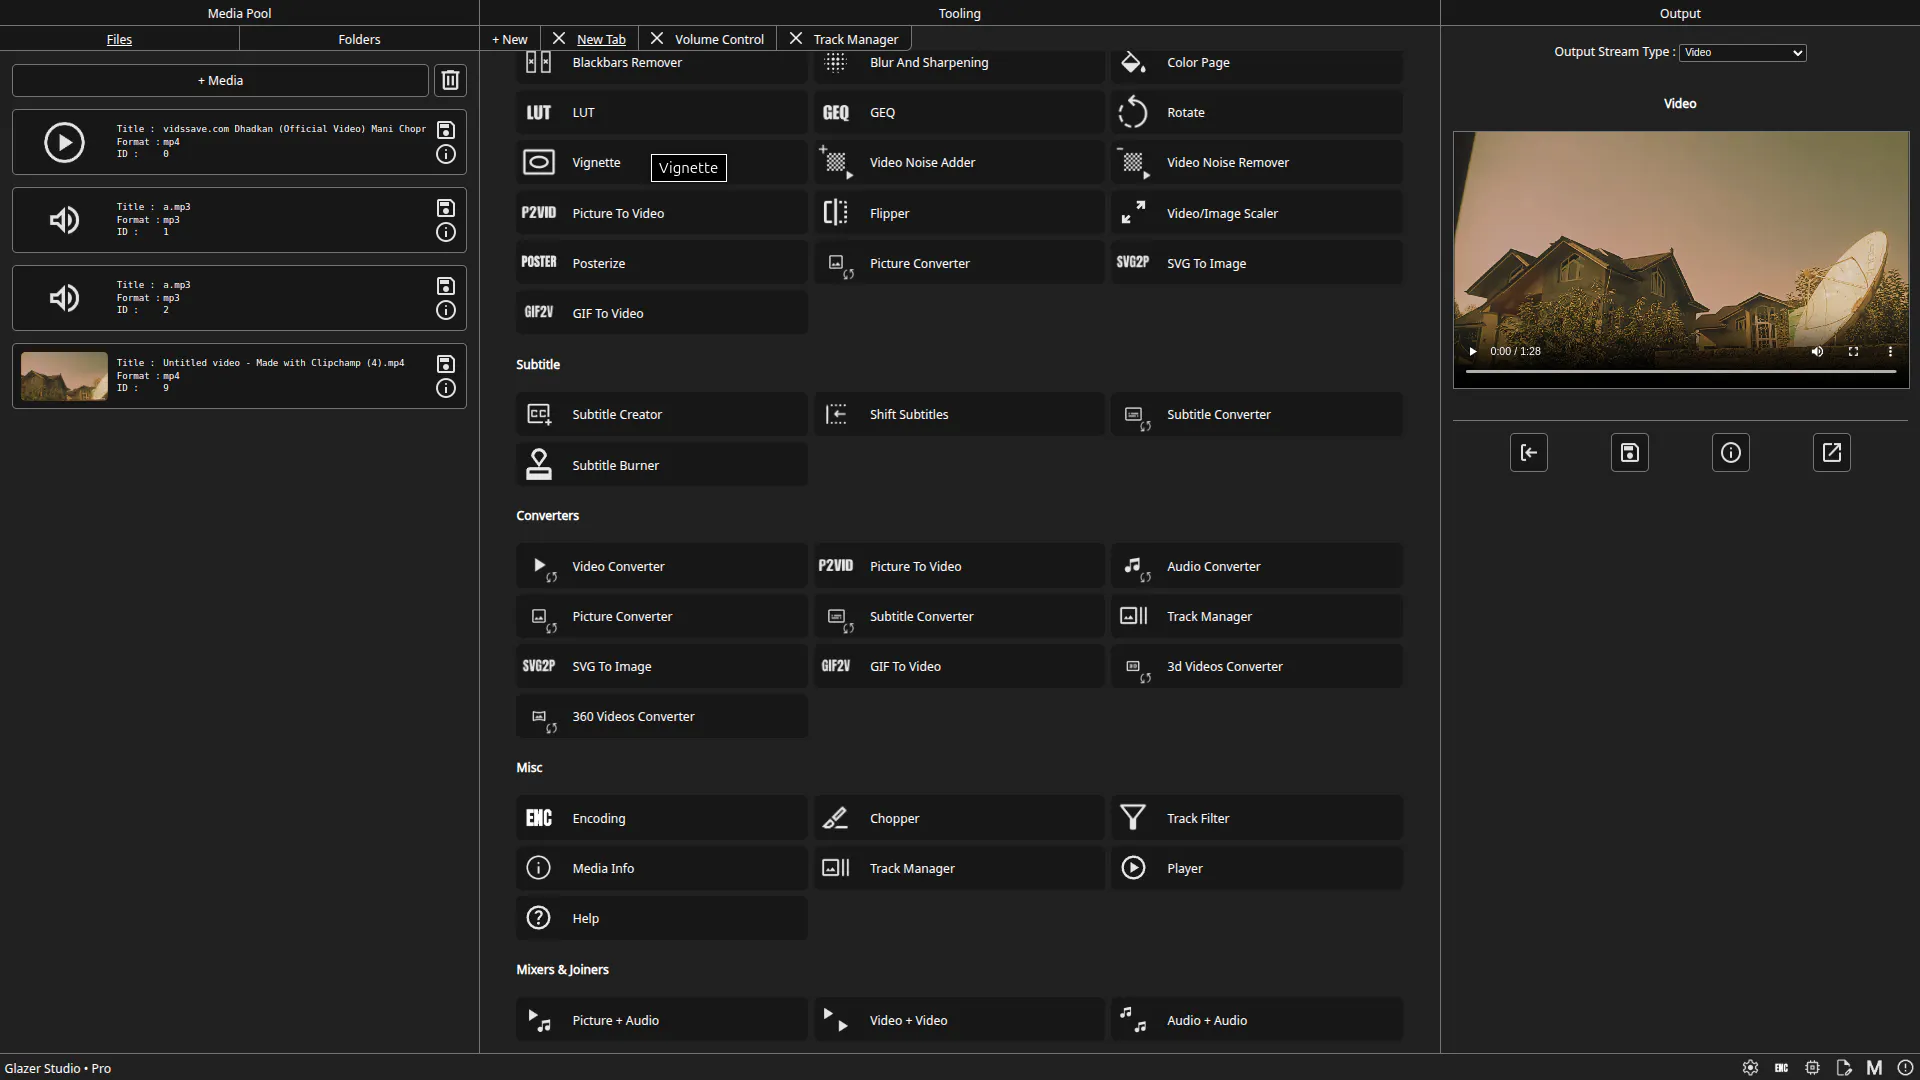Open the Posterize tool
The height and width of the screenshot is (1080, 1920).
[x=661, y=263]
